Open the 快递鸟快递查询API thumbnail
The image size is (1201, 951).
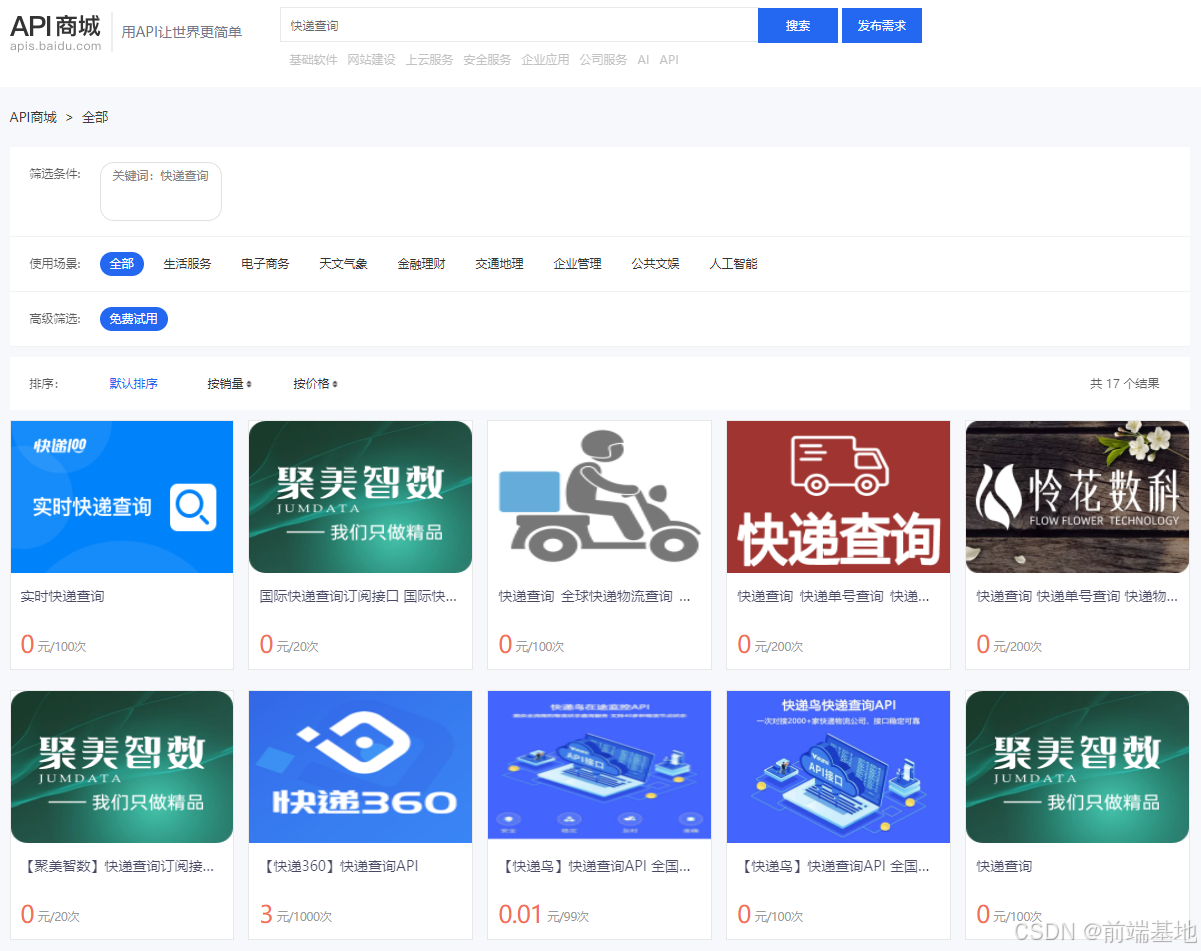pyautogui.click(x=838, y=767)
